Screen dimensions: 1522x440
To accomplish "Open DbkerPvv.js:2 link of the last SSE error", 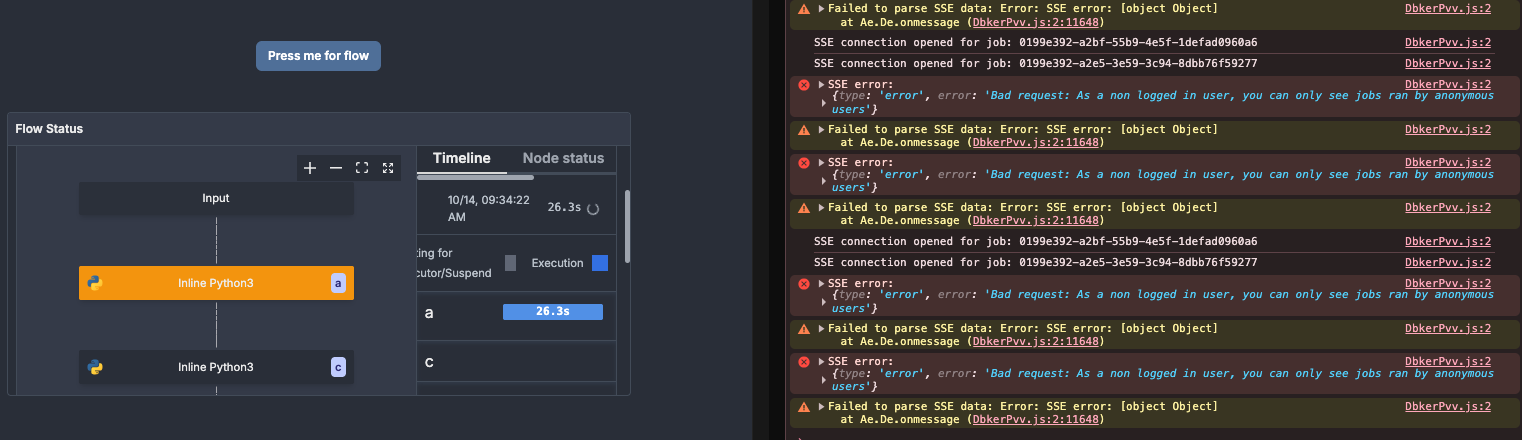I will [x=1448, y=361].
